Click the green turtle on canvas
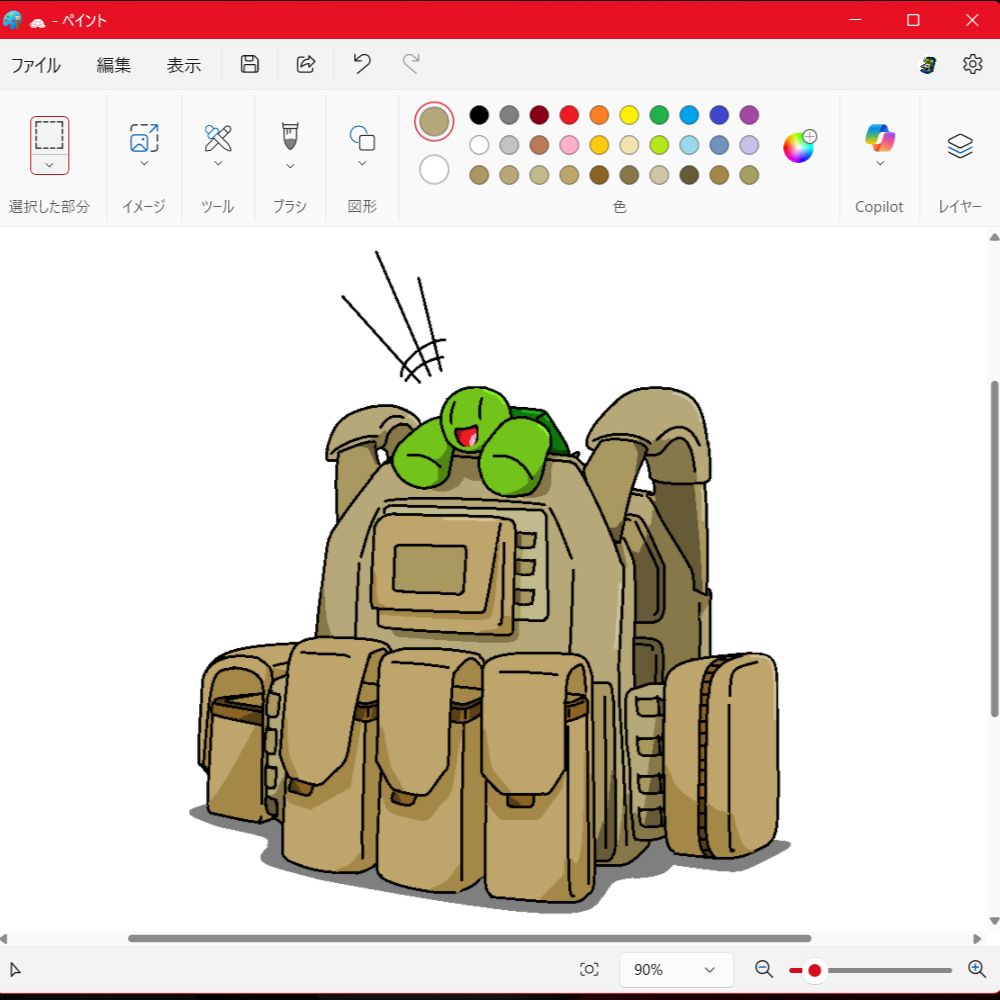 point(480,440)
